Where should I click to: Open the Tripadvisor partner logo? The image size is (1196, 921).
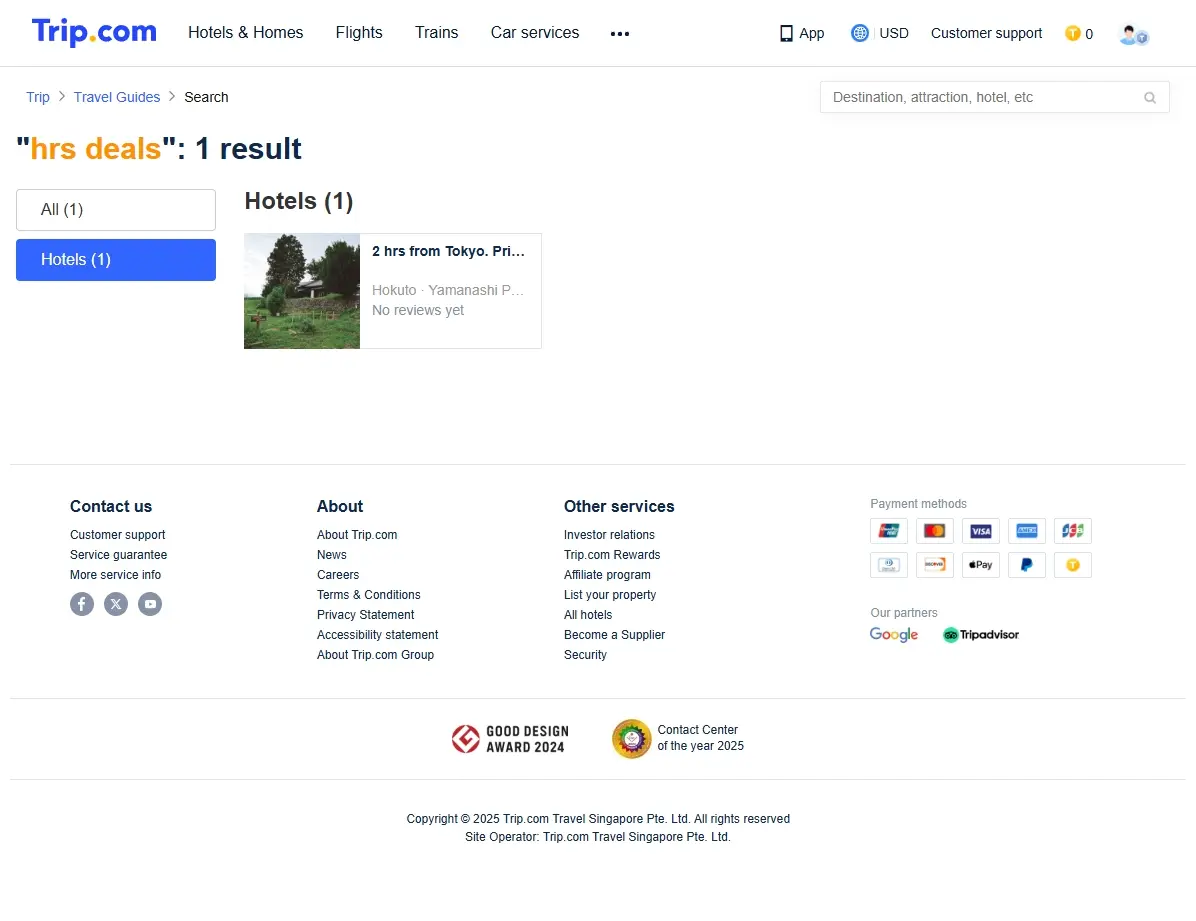point(981,634)
